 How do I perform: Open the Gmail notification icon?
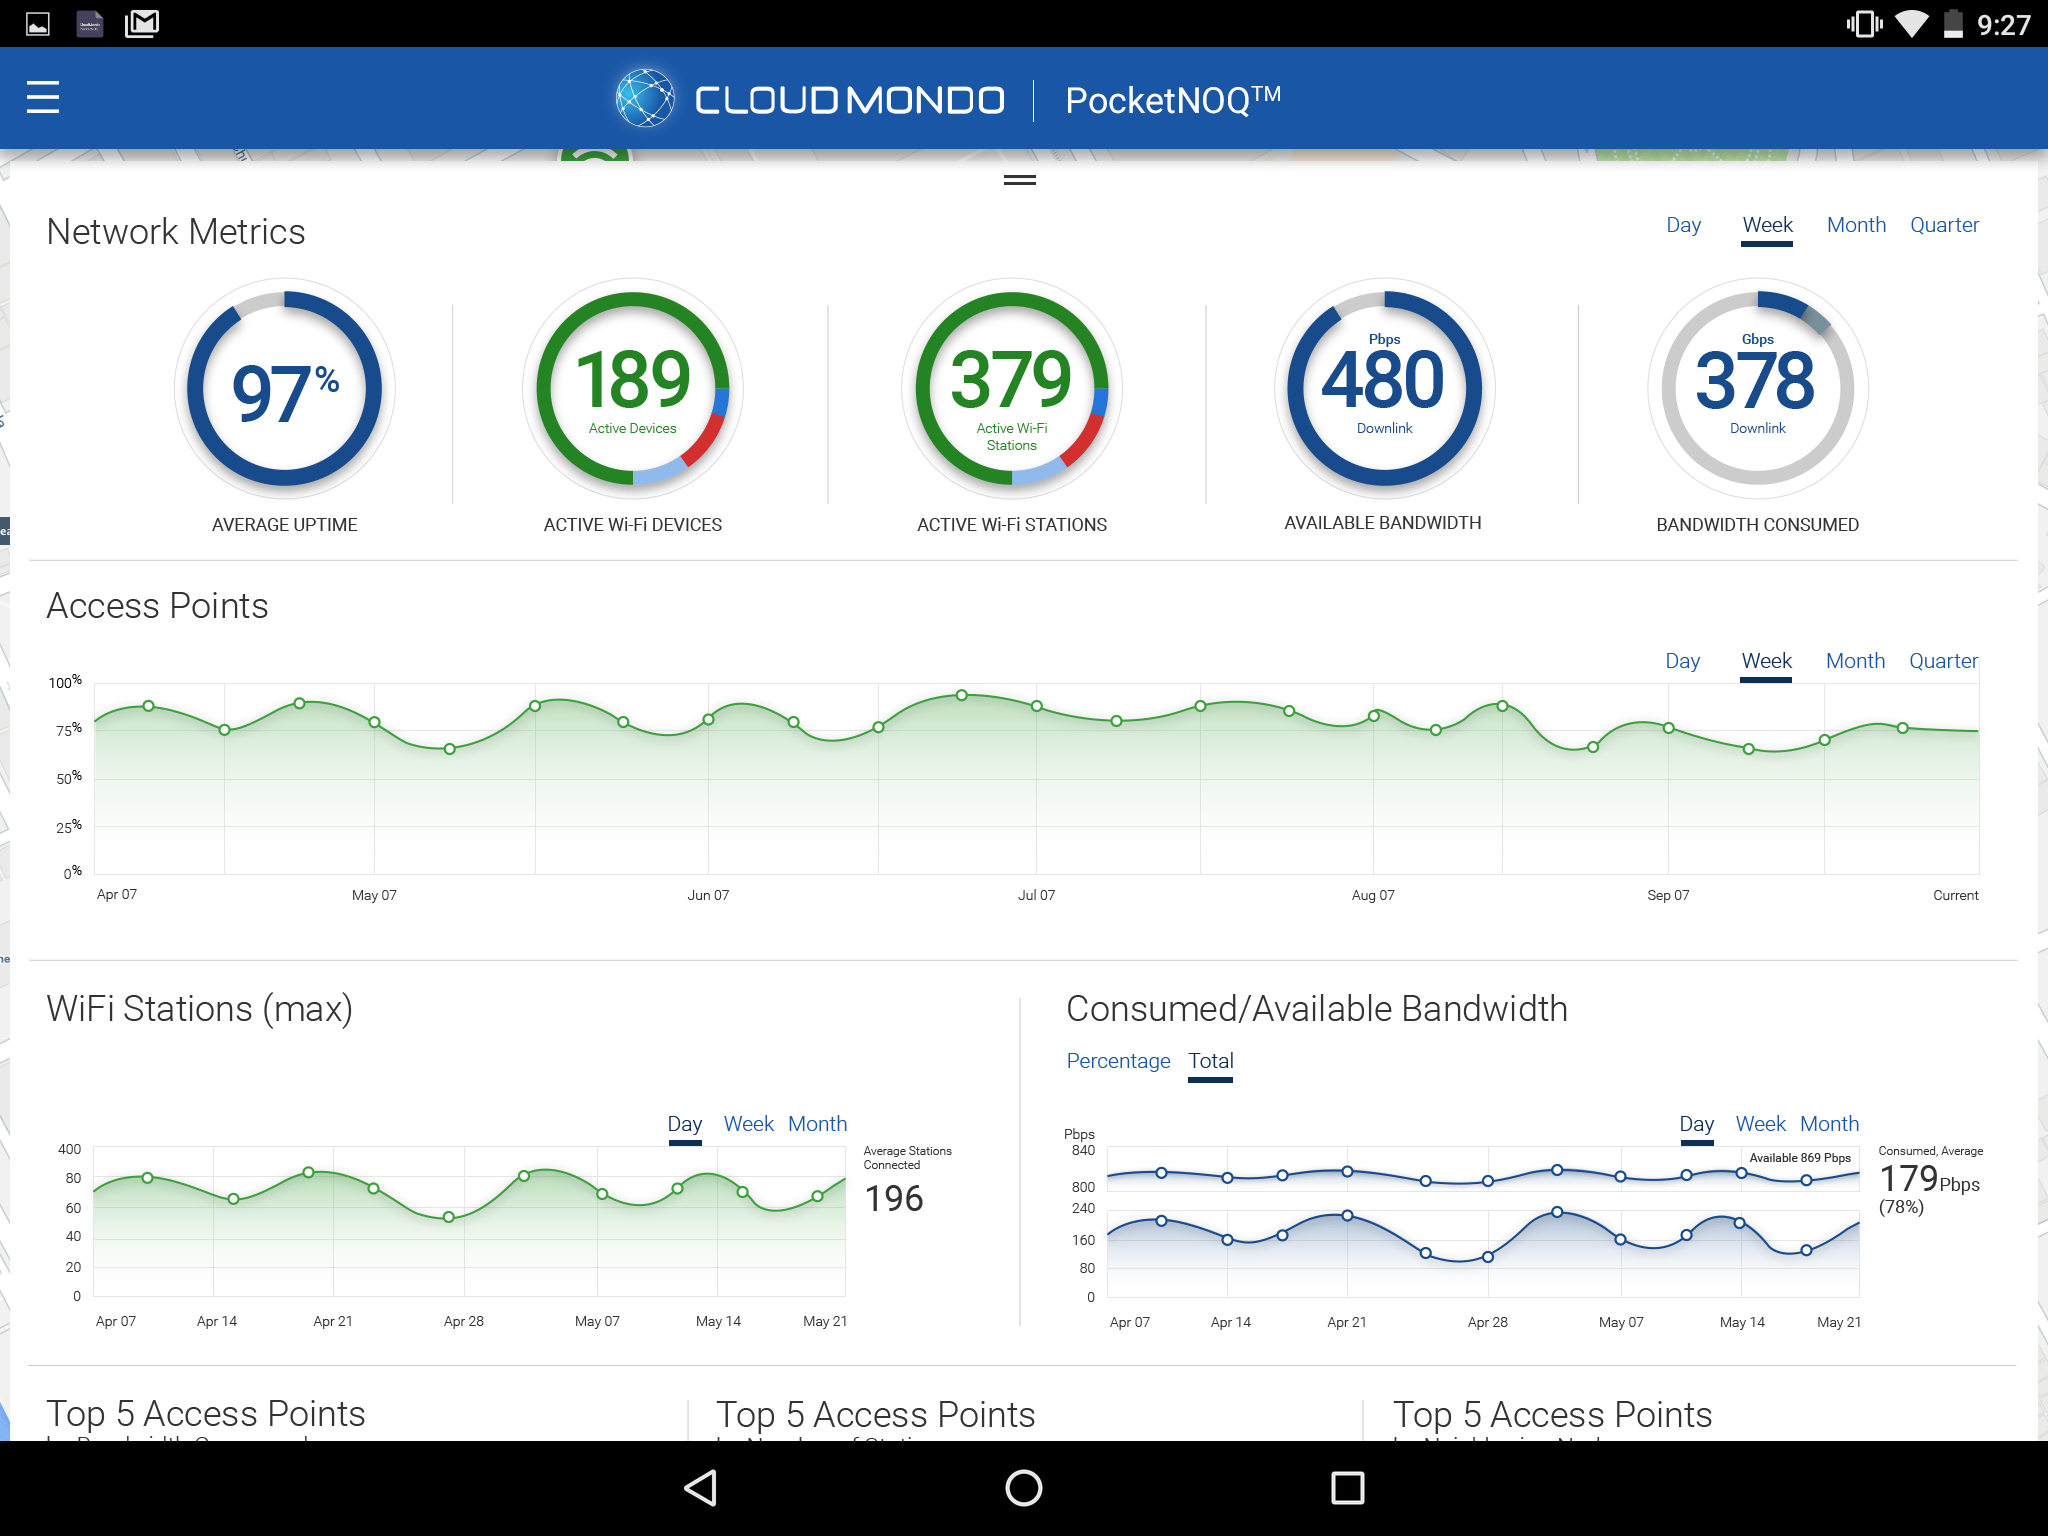pos(142,23)
